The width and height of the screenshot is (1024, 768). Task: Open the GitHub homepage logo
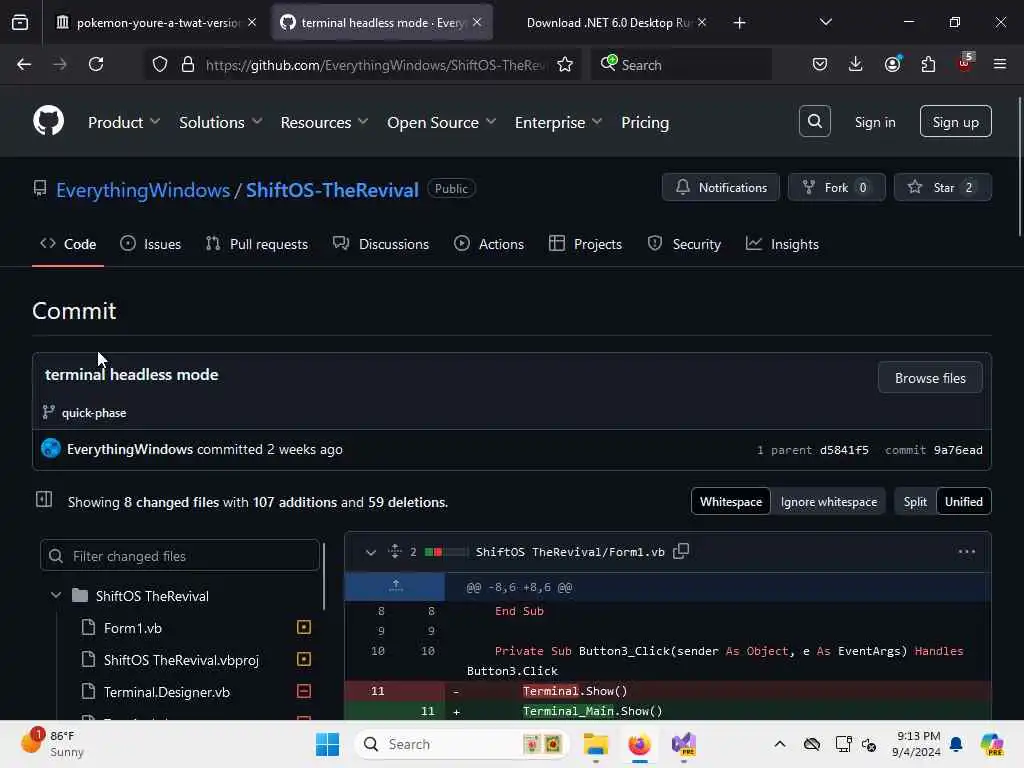point(48,121)
